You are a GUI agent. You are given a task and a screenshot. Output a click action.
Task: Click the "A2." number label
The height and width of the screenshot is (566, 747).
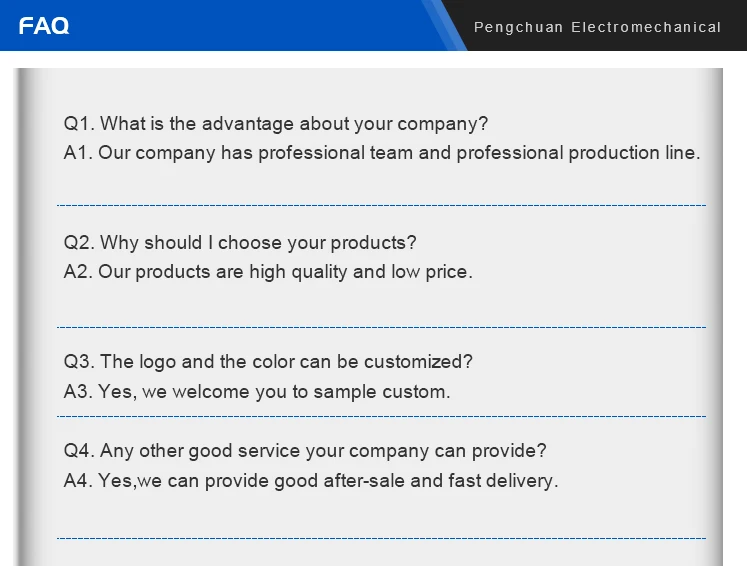point(78,272)
